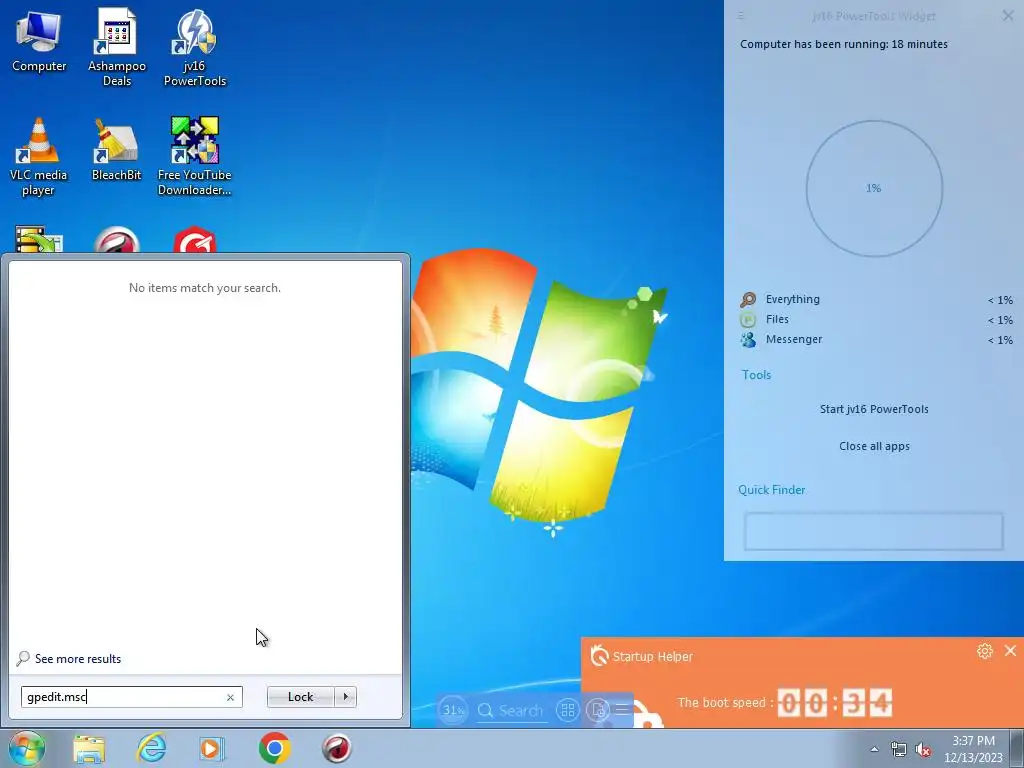This screenshot has height=768, width=1024.
Task: Click the grid apps icon in the floating toolbar
Action: point(568,710)
